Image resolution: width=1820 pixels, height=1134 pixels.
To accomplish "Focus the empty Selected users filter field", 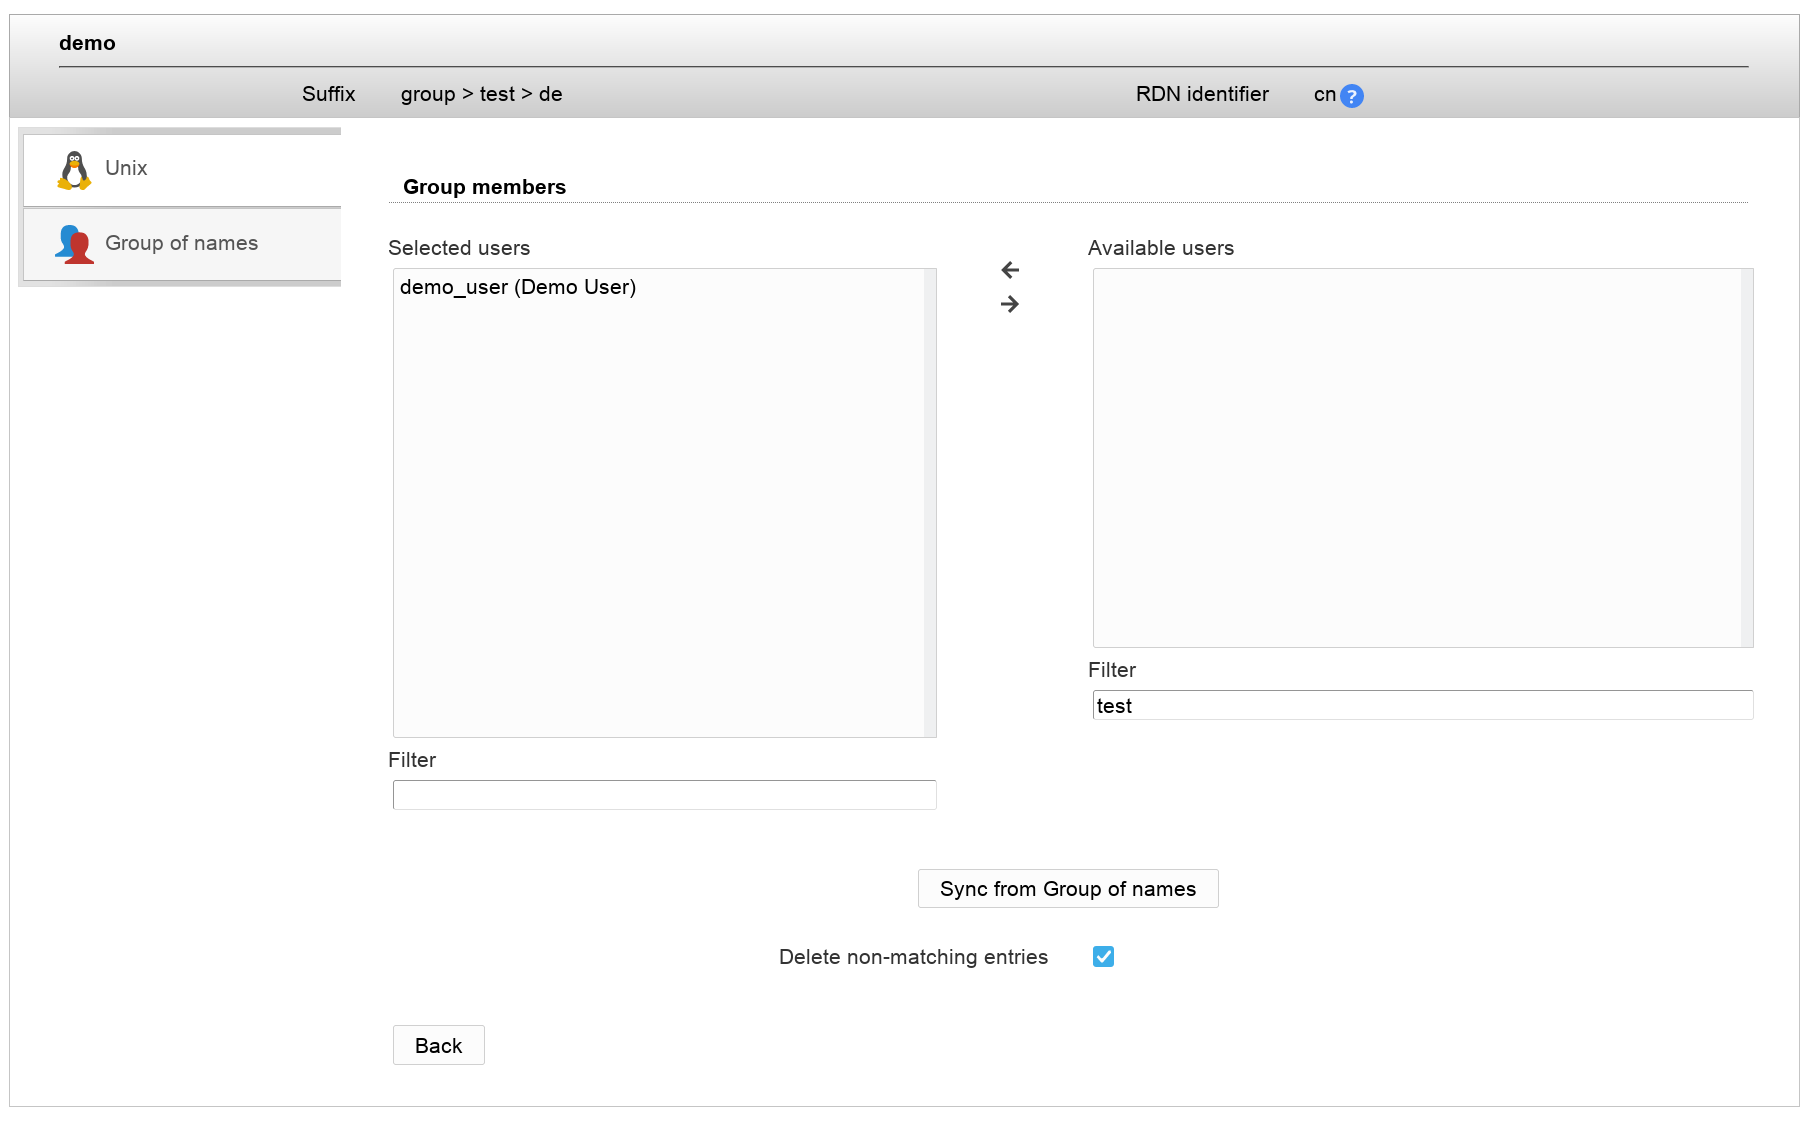I will [x=664, y=795].
